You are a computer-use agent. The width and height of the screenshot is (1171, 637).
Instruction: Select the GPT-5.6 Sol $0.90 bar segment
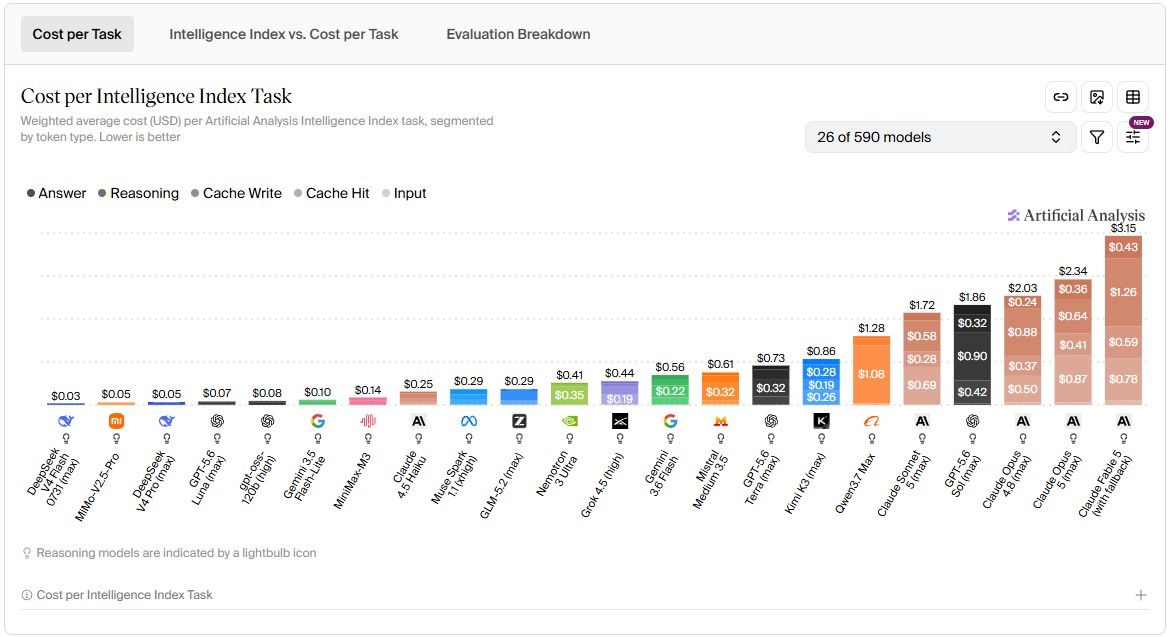coord(972,356)
